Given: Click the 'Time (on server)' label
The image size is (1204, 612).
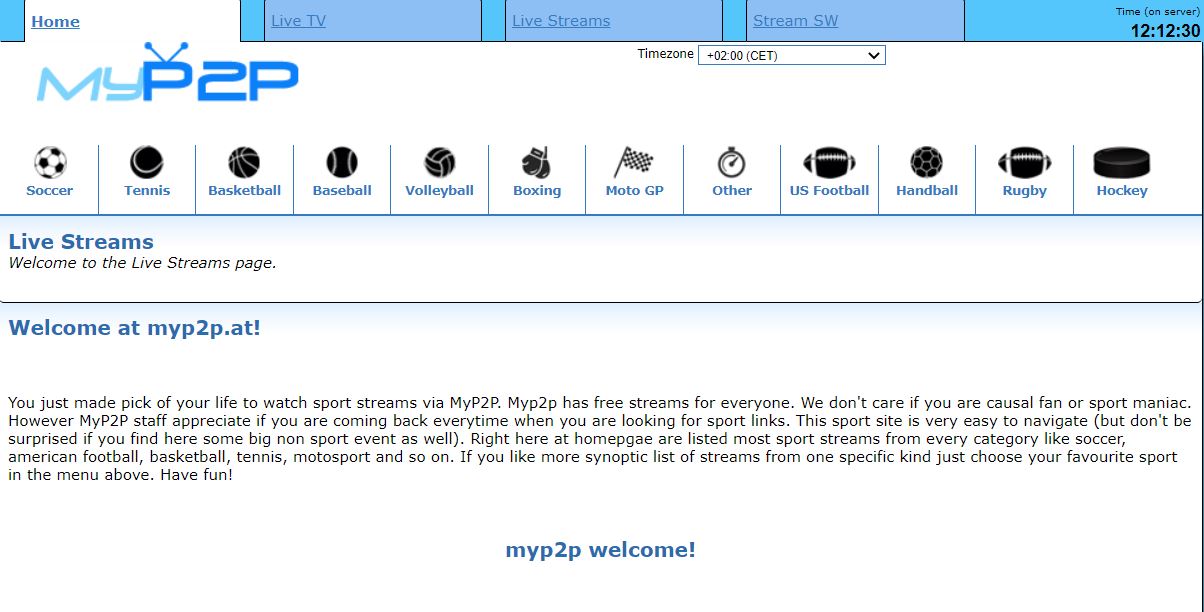Looking at the screenshot, I should click(1158, 11).
